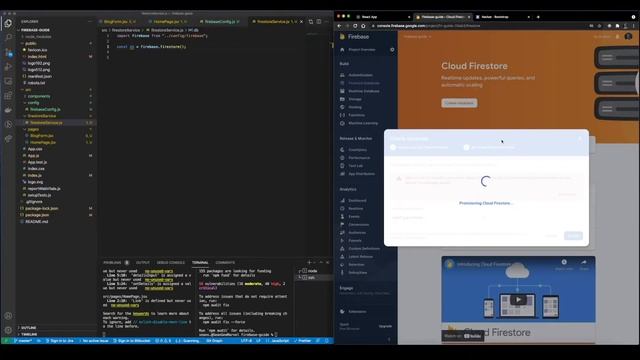
Task: Click the split editor icon in VS Code
Action: click(x=319, y=21)
